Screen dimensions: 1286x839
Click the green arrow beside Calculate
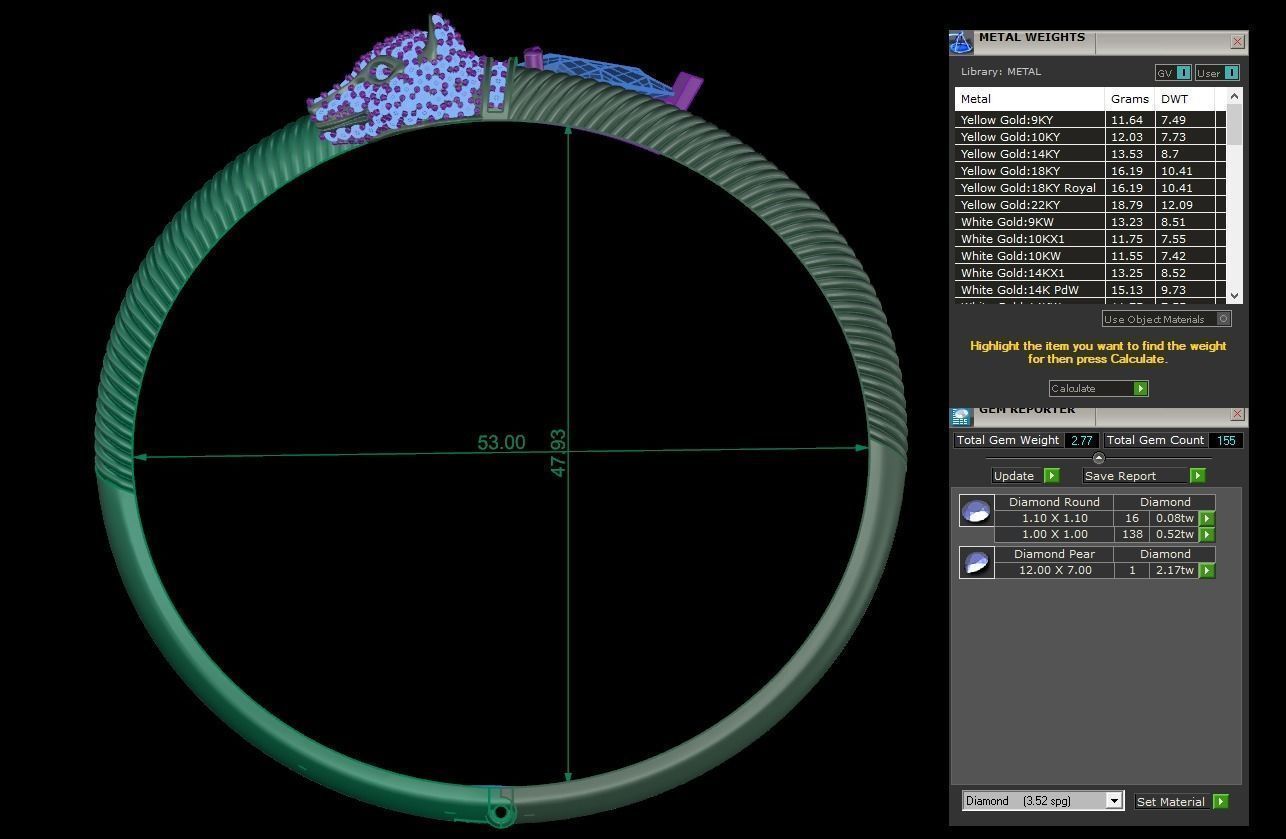pyautogui.click(x=1140, y=388)
